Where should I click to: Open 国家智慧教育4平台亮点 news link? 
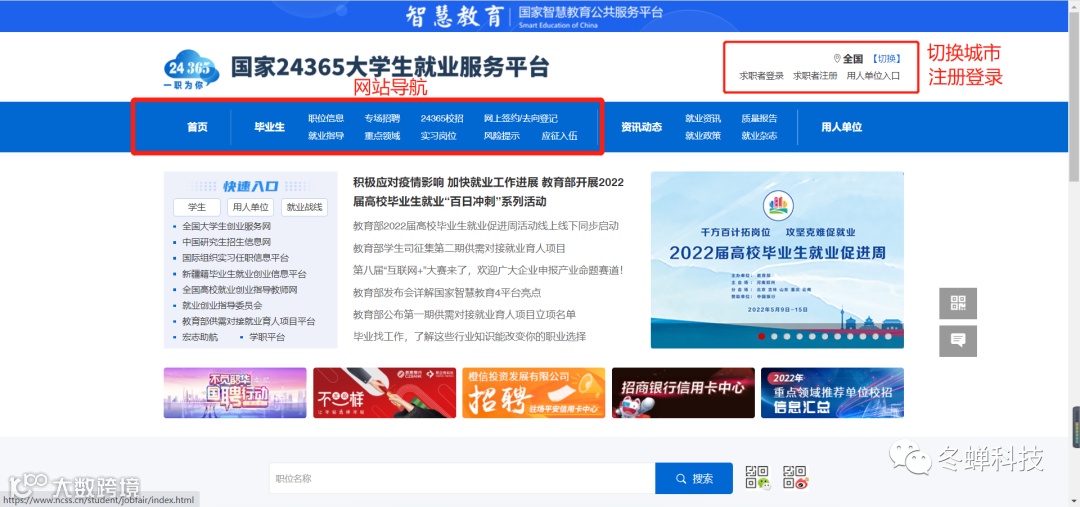(x=447, y=292)
